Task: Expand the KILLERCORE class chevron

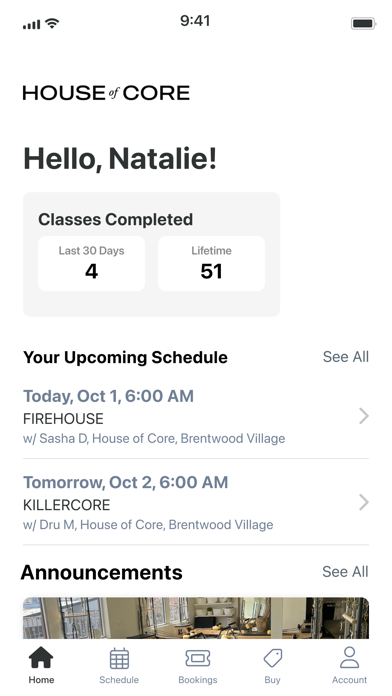Action: 364,502
